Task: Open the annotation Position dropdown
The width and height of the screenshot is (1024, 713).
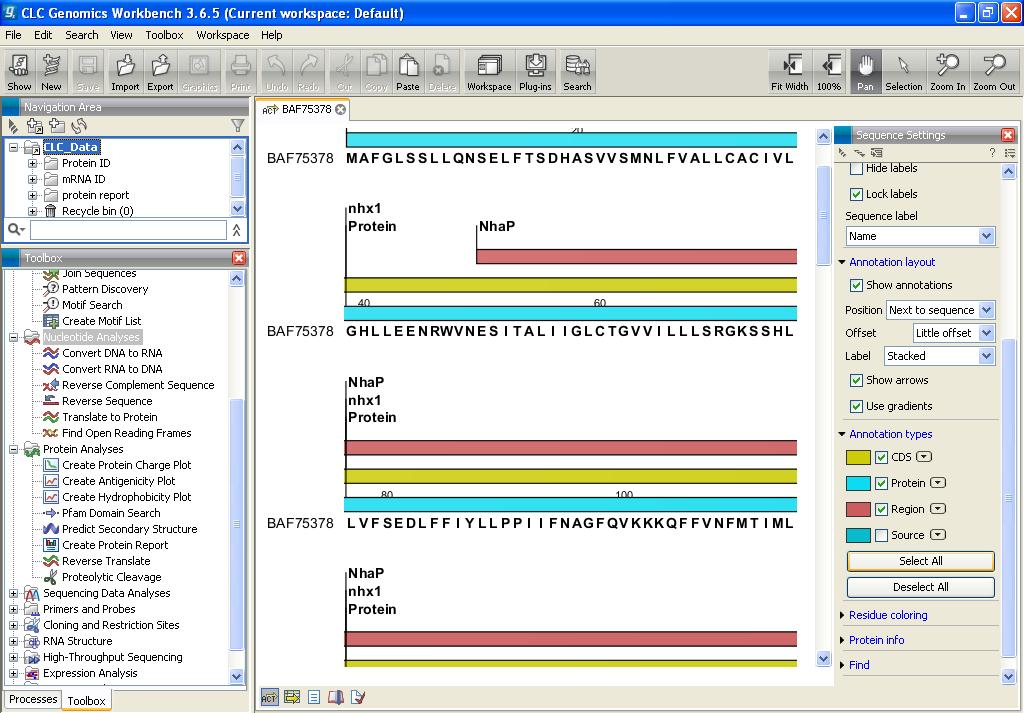Action: (940, 310)
